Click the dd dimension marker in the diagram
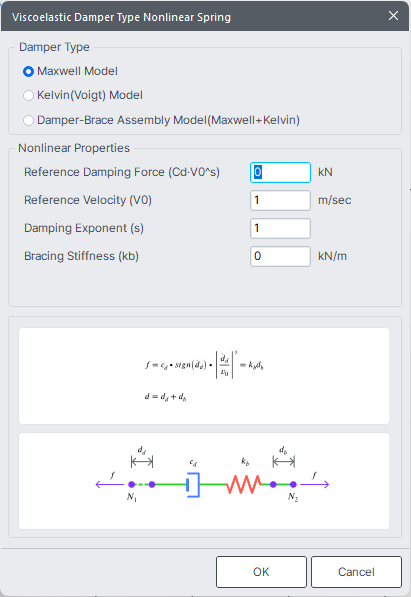Screen dimensions: 411x597 point(142,457)
